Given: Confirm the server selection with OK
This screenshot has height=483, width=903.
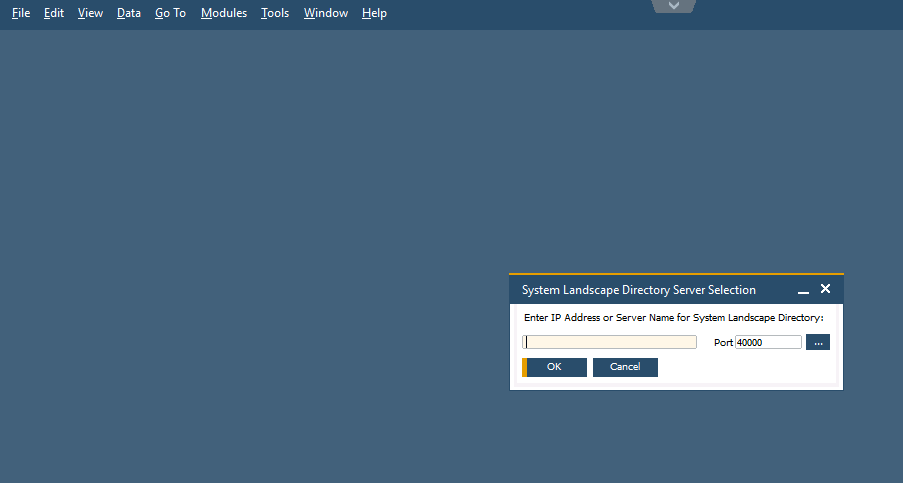Looking at the screenshot, I should coord(555,367).
